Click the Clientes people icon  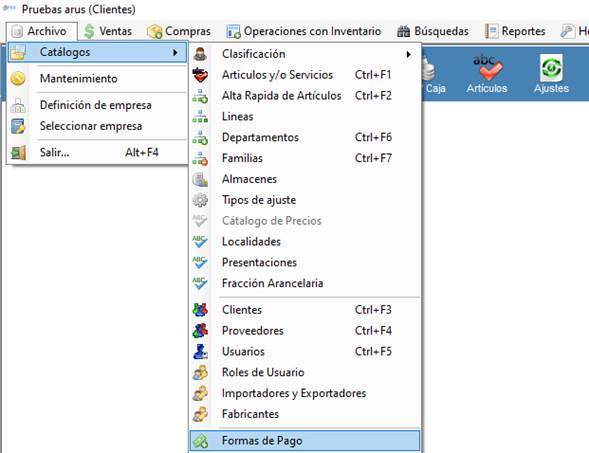(x=200, y=310)
